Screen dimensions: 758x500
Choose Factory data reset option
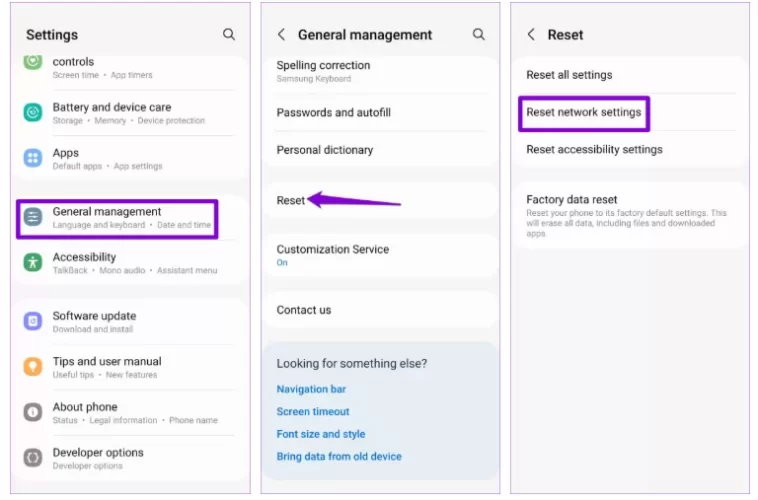click(x=572, y=200)
